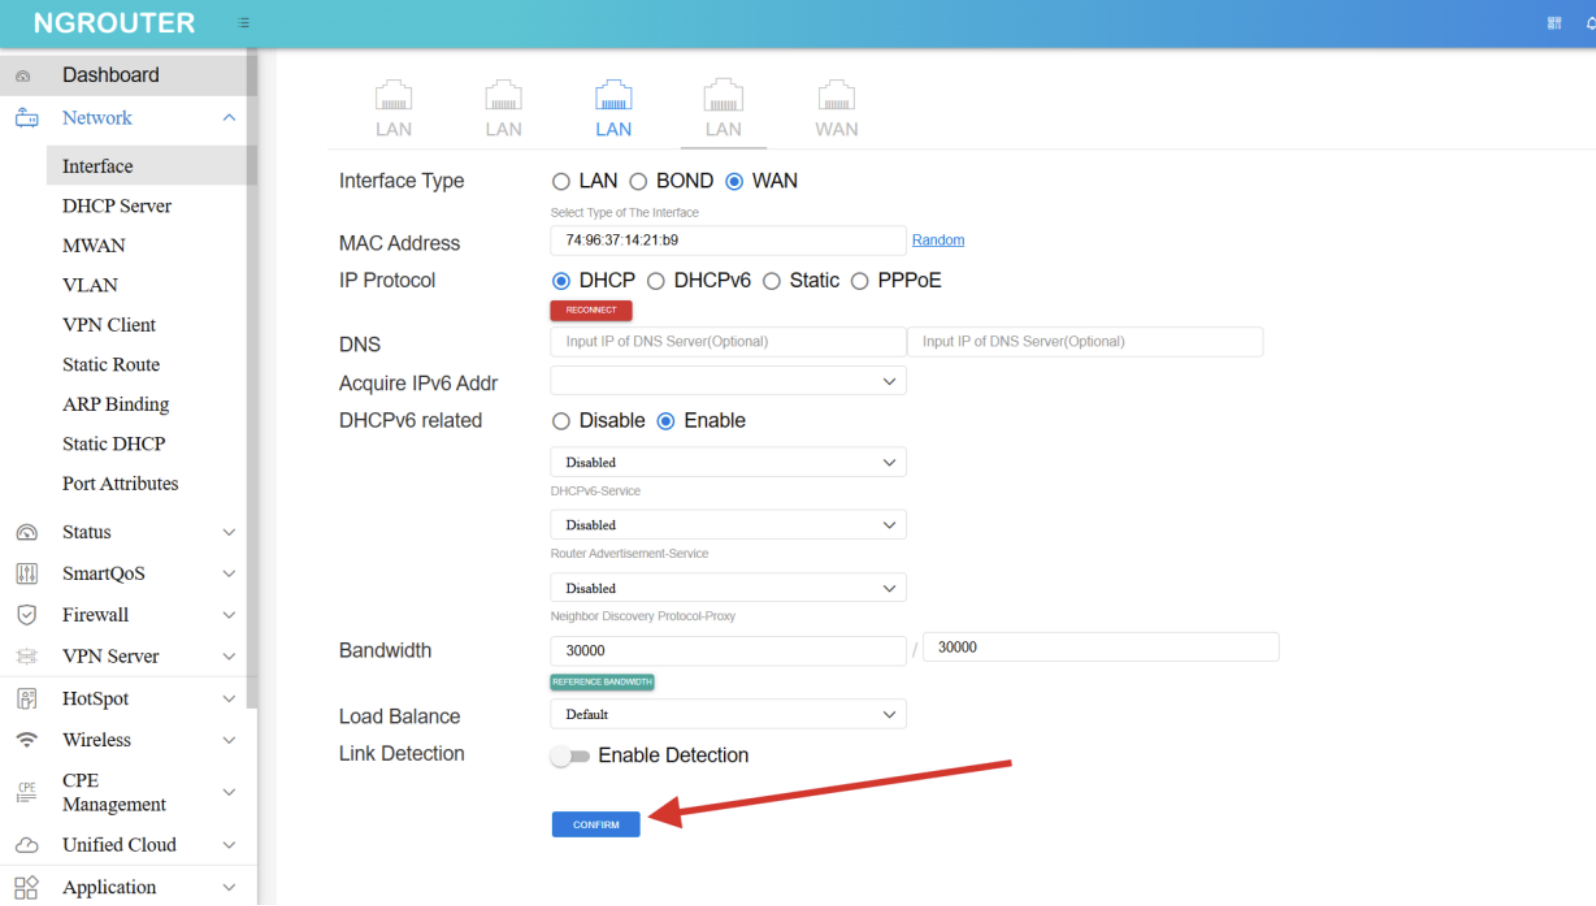Viewport: 1596px width, 906px height.
Task: Go to Static Route page
Action: [111, 365]
